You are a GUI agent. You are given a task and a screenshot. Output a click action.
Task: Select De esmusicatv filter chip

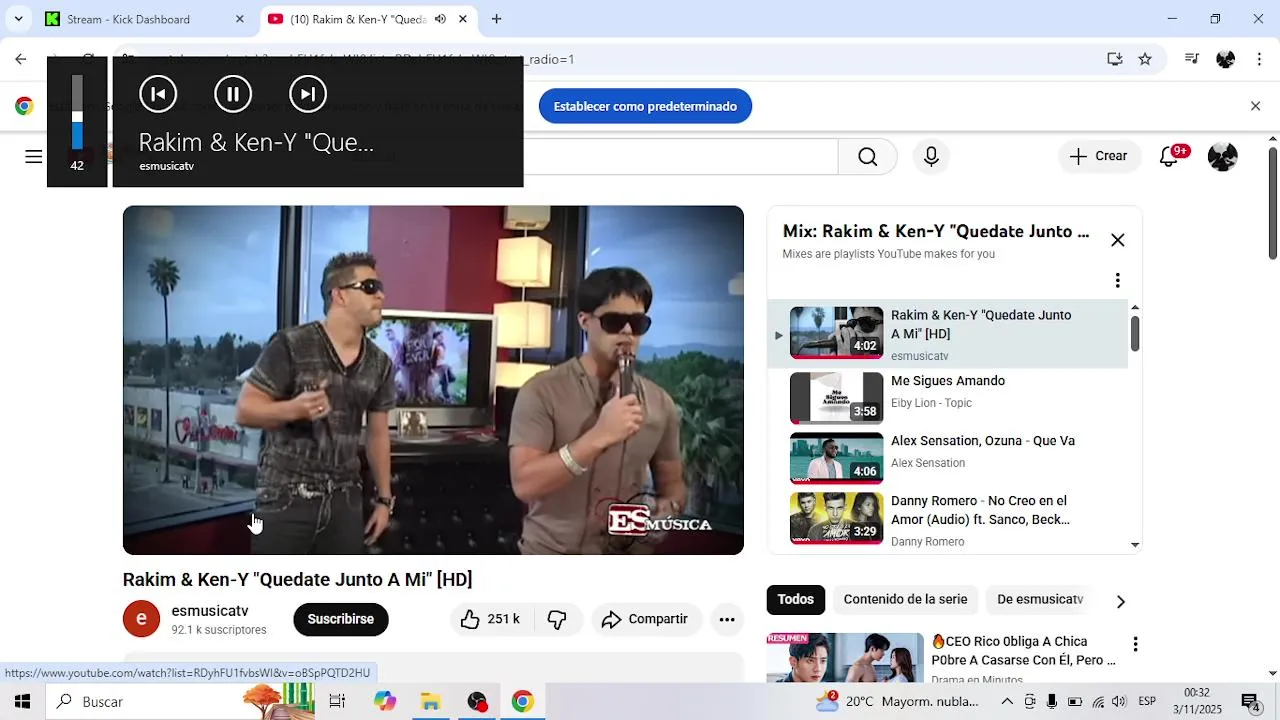pyautogui.click(x=1040, y=599)
